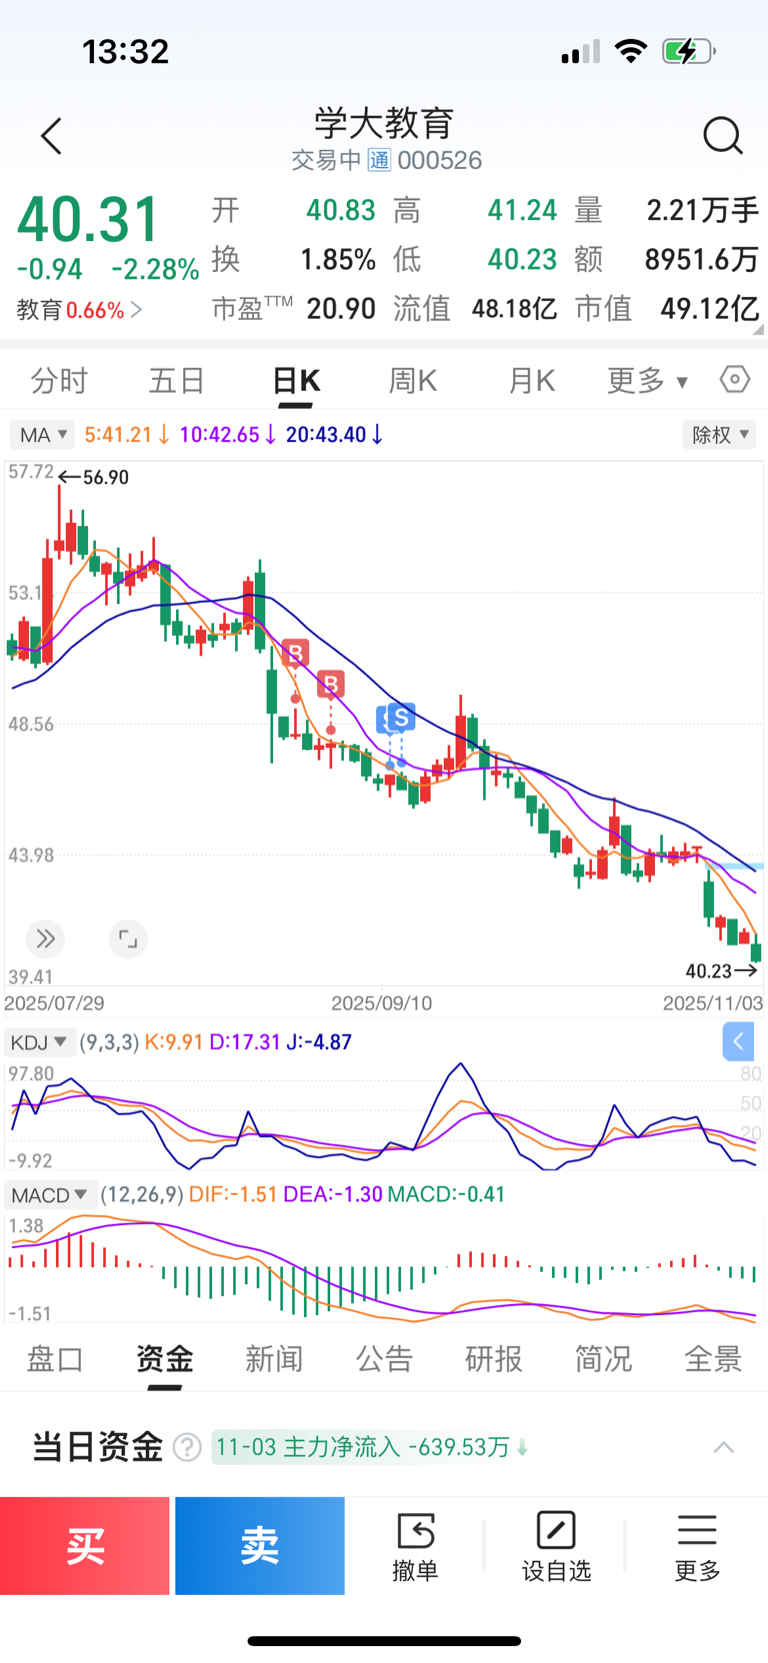Tap the market cap 49.12亿
This screenshot has height=1663, width=768.
pyautogui.click(x=710, y=309)
